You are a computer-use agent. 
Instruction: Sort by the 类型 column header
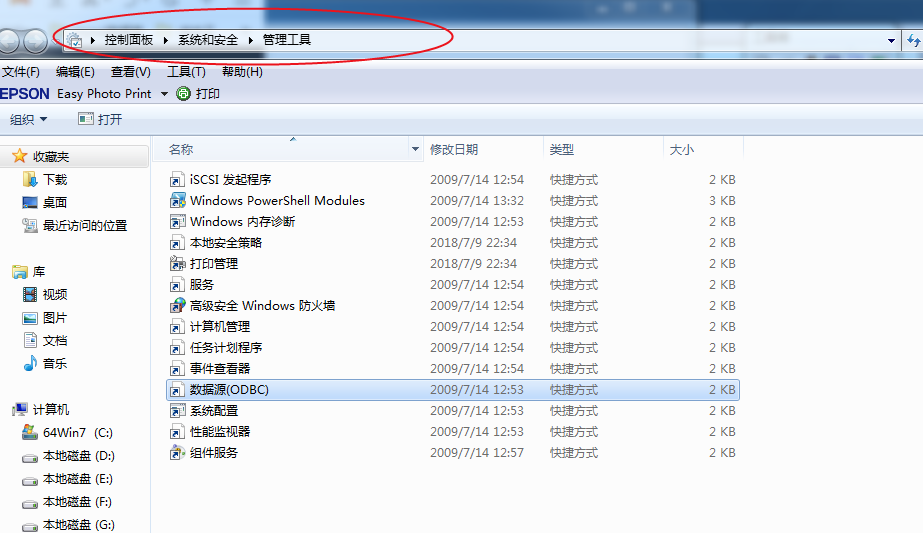coord(603,149)
